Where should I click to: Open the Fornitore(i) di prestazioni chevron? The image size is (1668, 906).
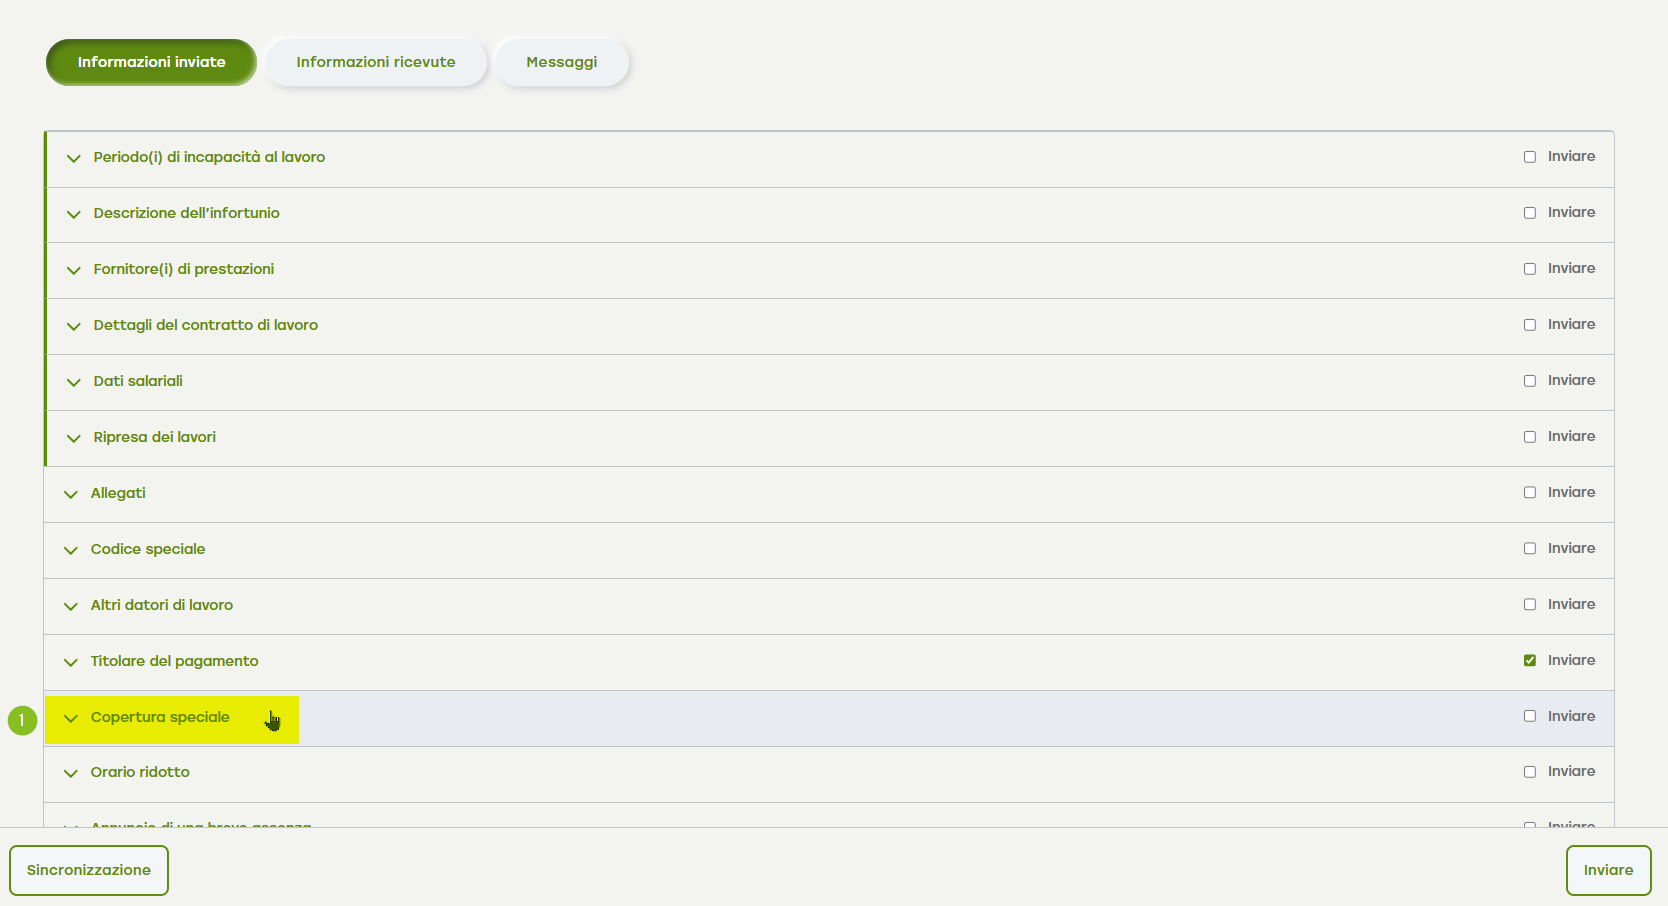(x=73, y=270)
